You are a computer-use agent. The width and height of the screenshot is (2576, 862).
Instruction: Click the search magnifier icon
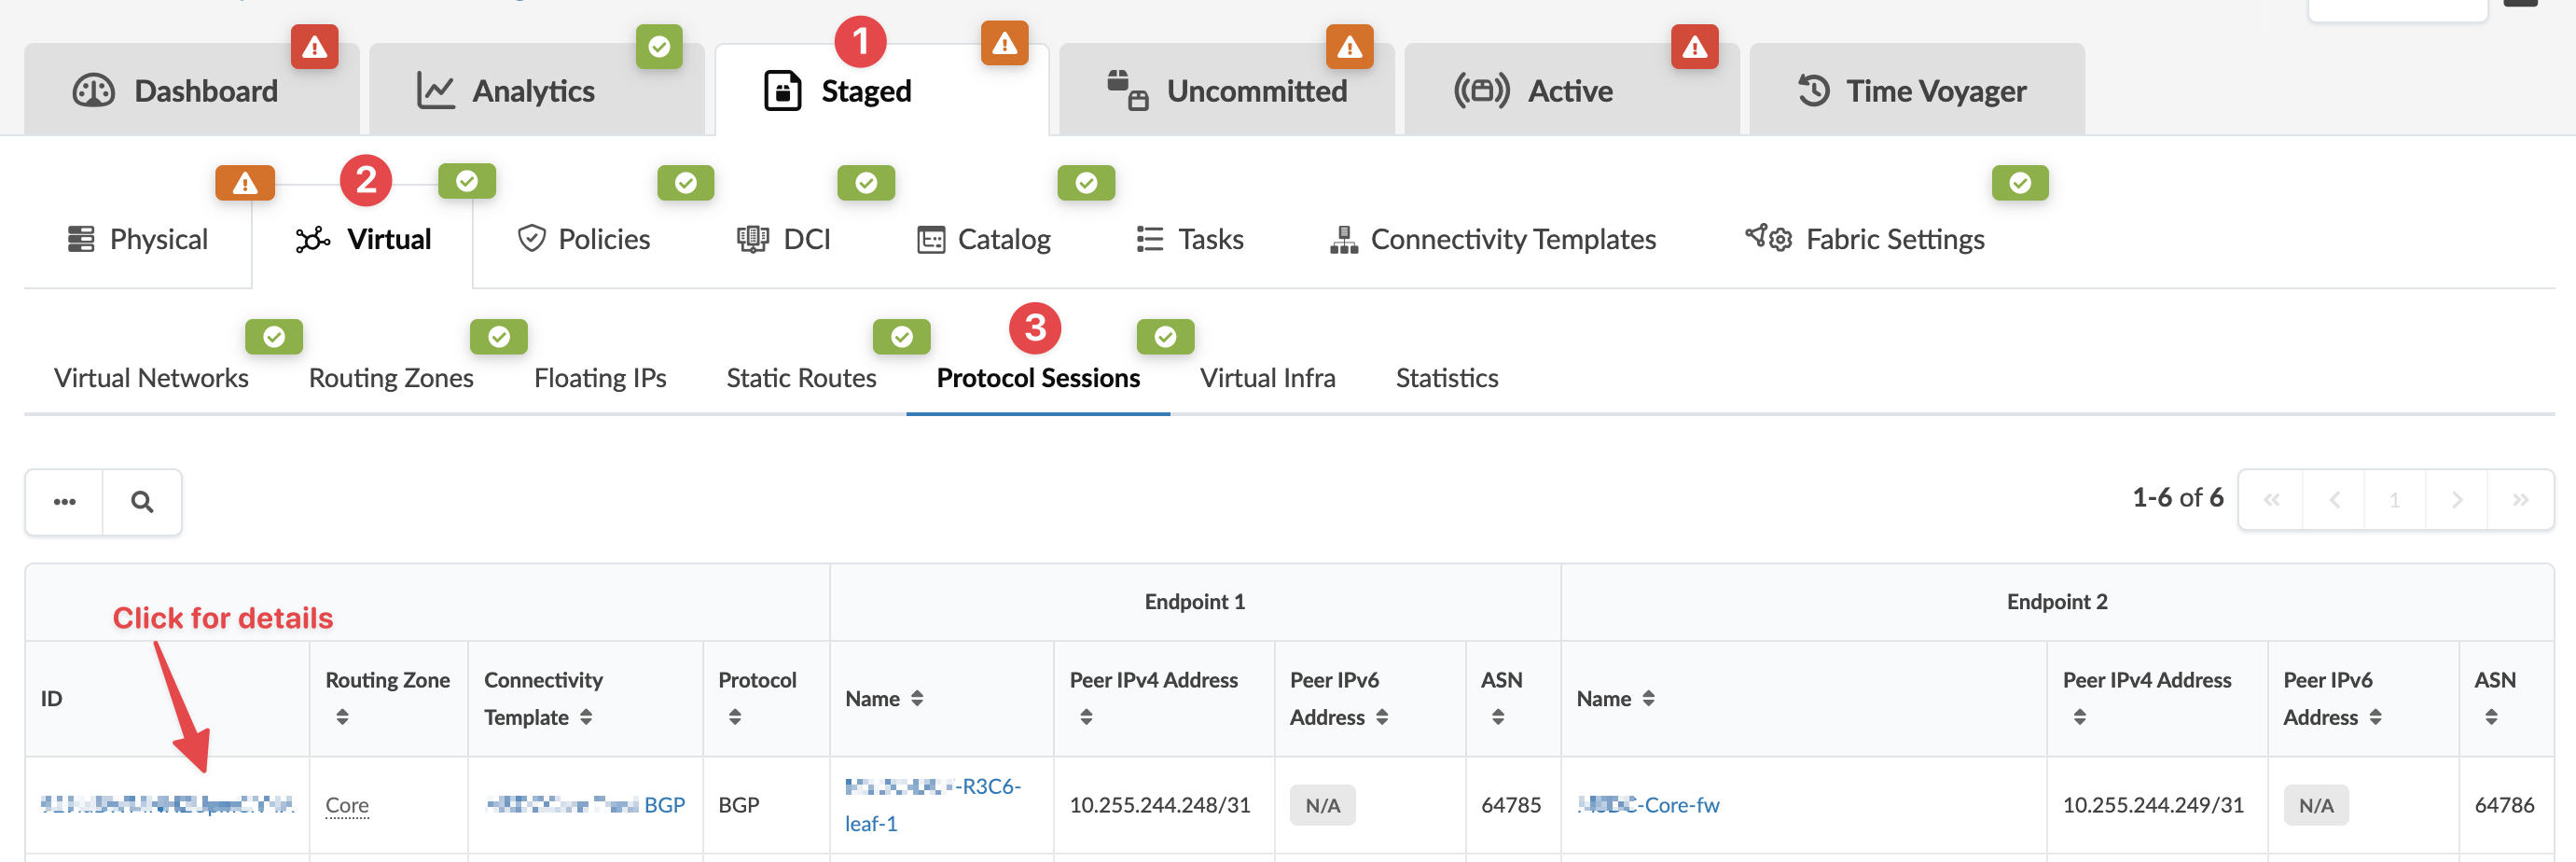[x=142, y=502]
